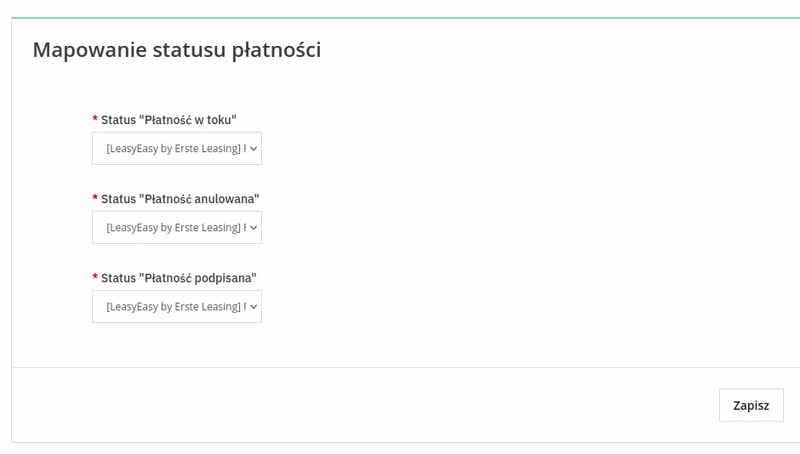Open the "Płatność podpisana" status dropdown

click(x=176, y=306)
